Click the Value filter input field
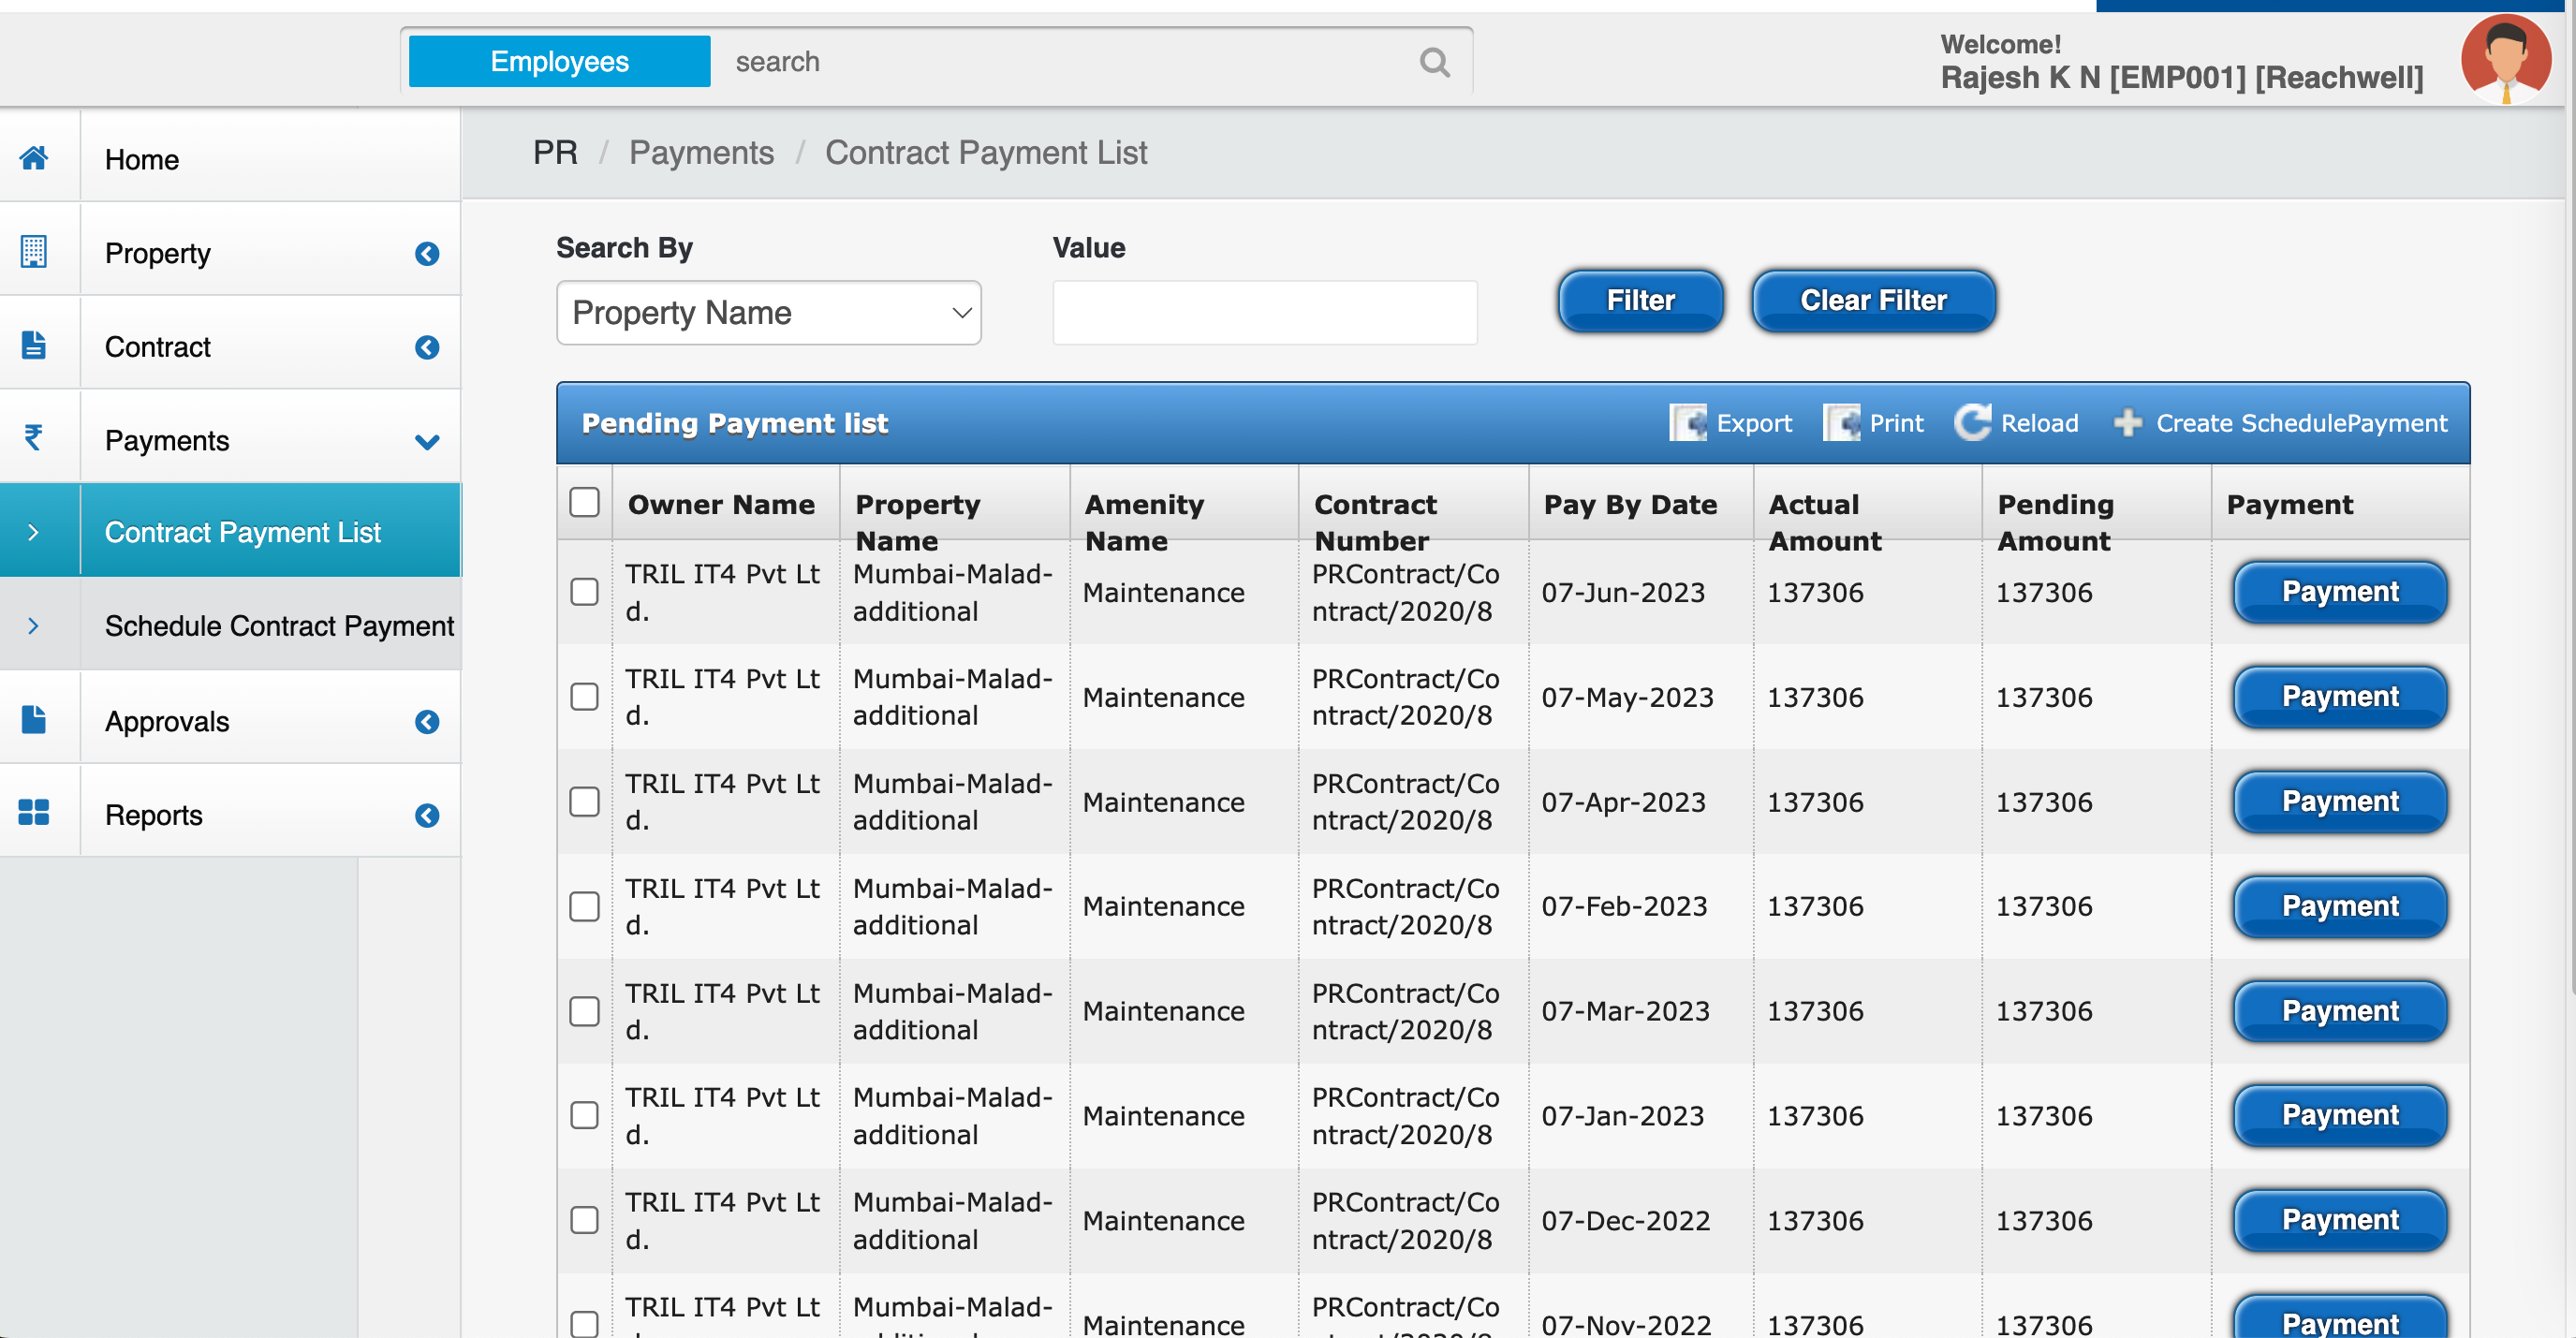 click(x=1264, y=313)
